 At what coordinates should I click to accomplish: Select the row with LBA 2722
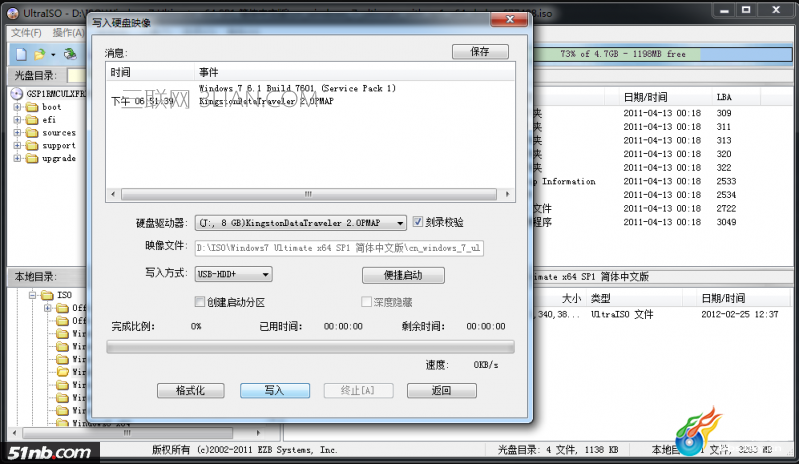pyautogui.click(x=663, y=208)
